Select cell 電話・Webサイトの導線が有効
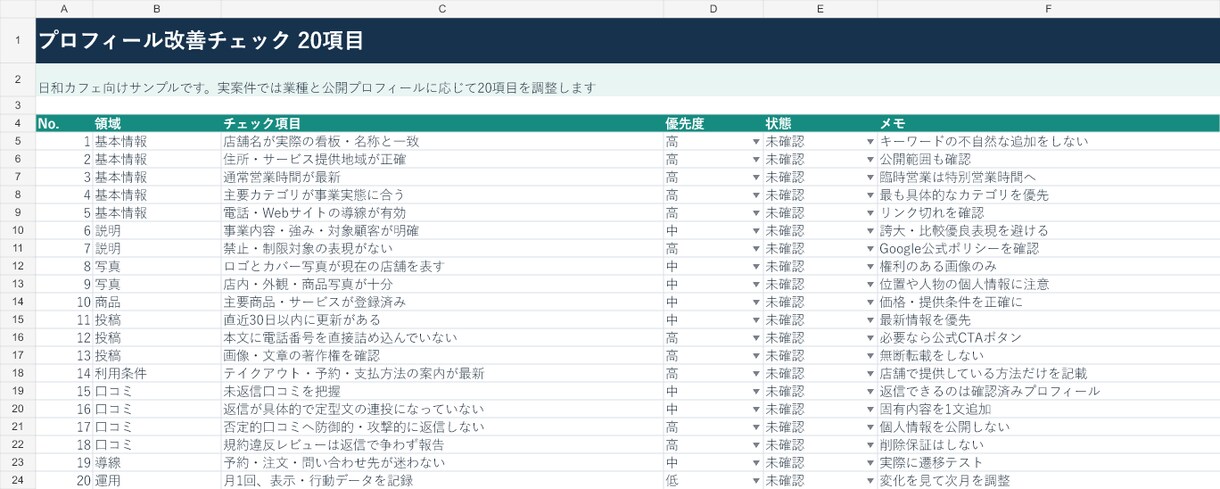Image resolution: width=1220 pixels, height=489 pixels. (x=442, y=213)
